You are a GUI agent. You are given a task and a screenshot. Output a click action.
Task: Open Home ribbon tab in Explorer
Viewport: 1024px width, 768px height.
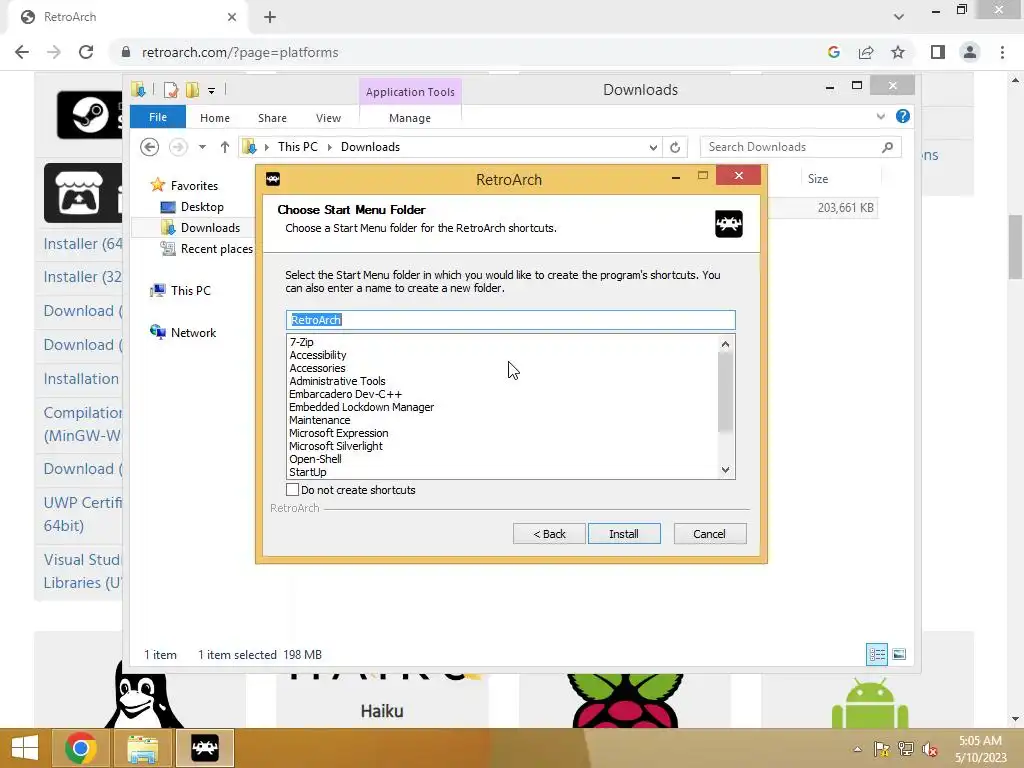tap(215, 118)
